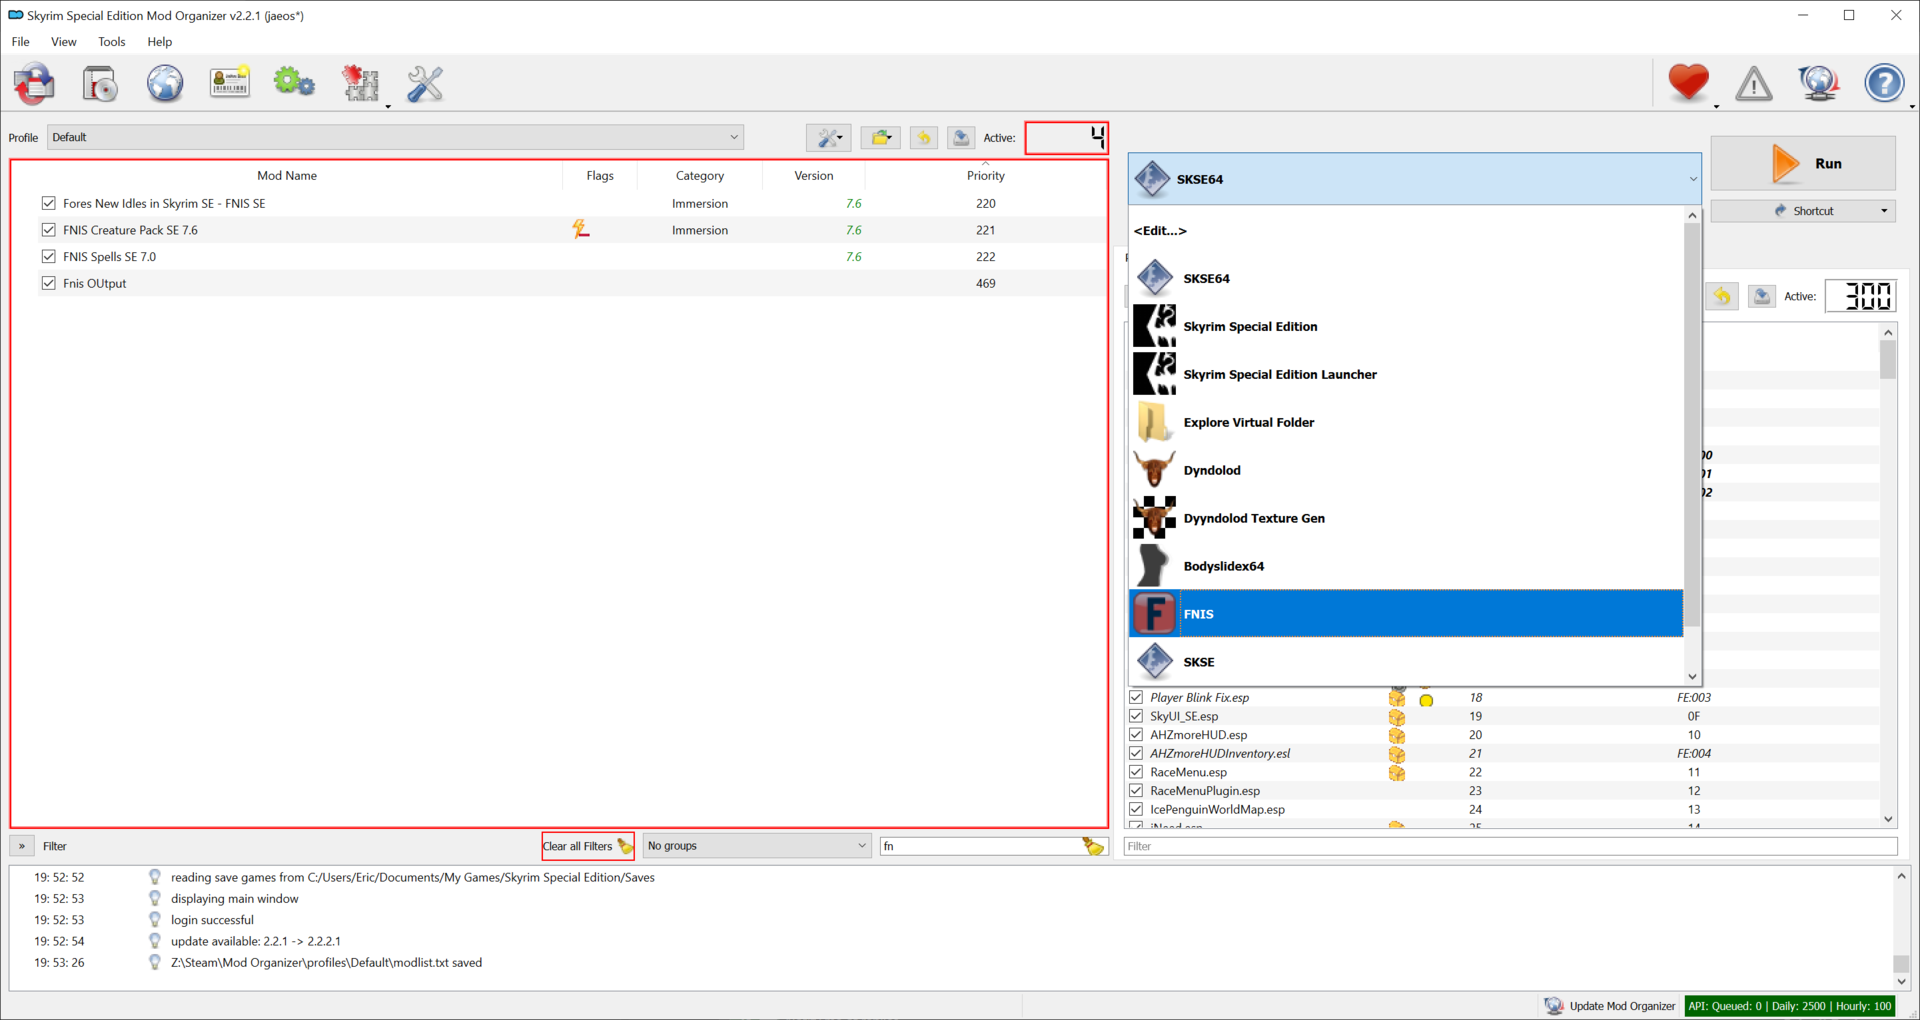Select the <Edit...> entry
Image resolution: width=1920 pixels, height=1020 pixels.
click(1406, 231)
